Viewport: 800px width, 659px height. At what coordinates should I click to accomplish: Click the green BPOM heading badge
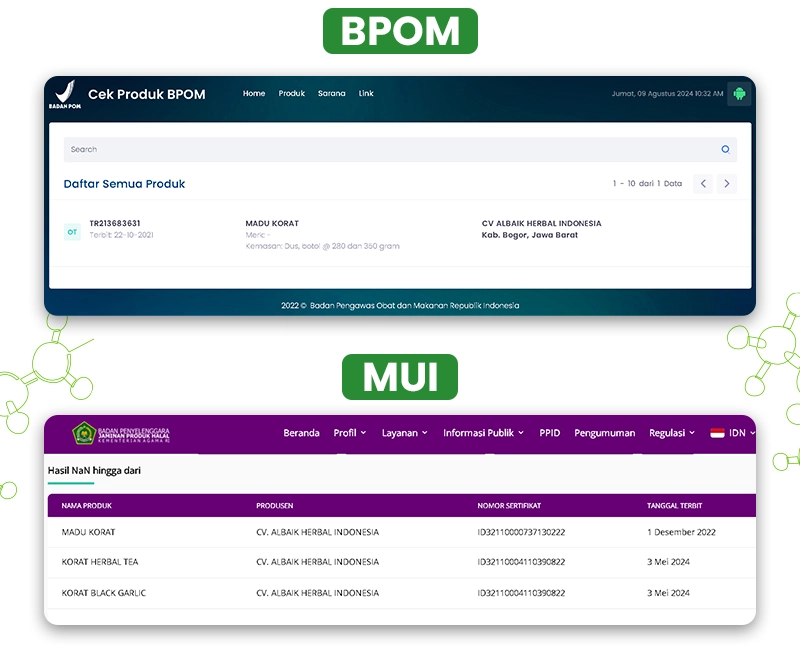point(400,31)
